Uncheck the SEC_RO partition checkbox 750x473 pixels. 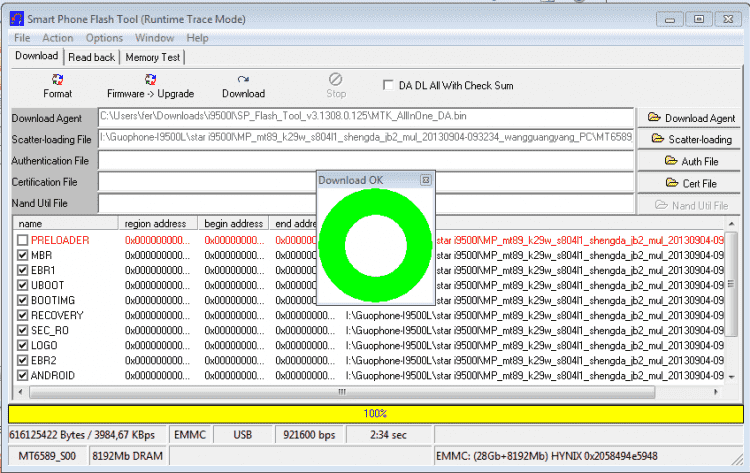pyautogui.click(x=22, y=330)
